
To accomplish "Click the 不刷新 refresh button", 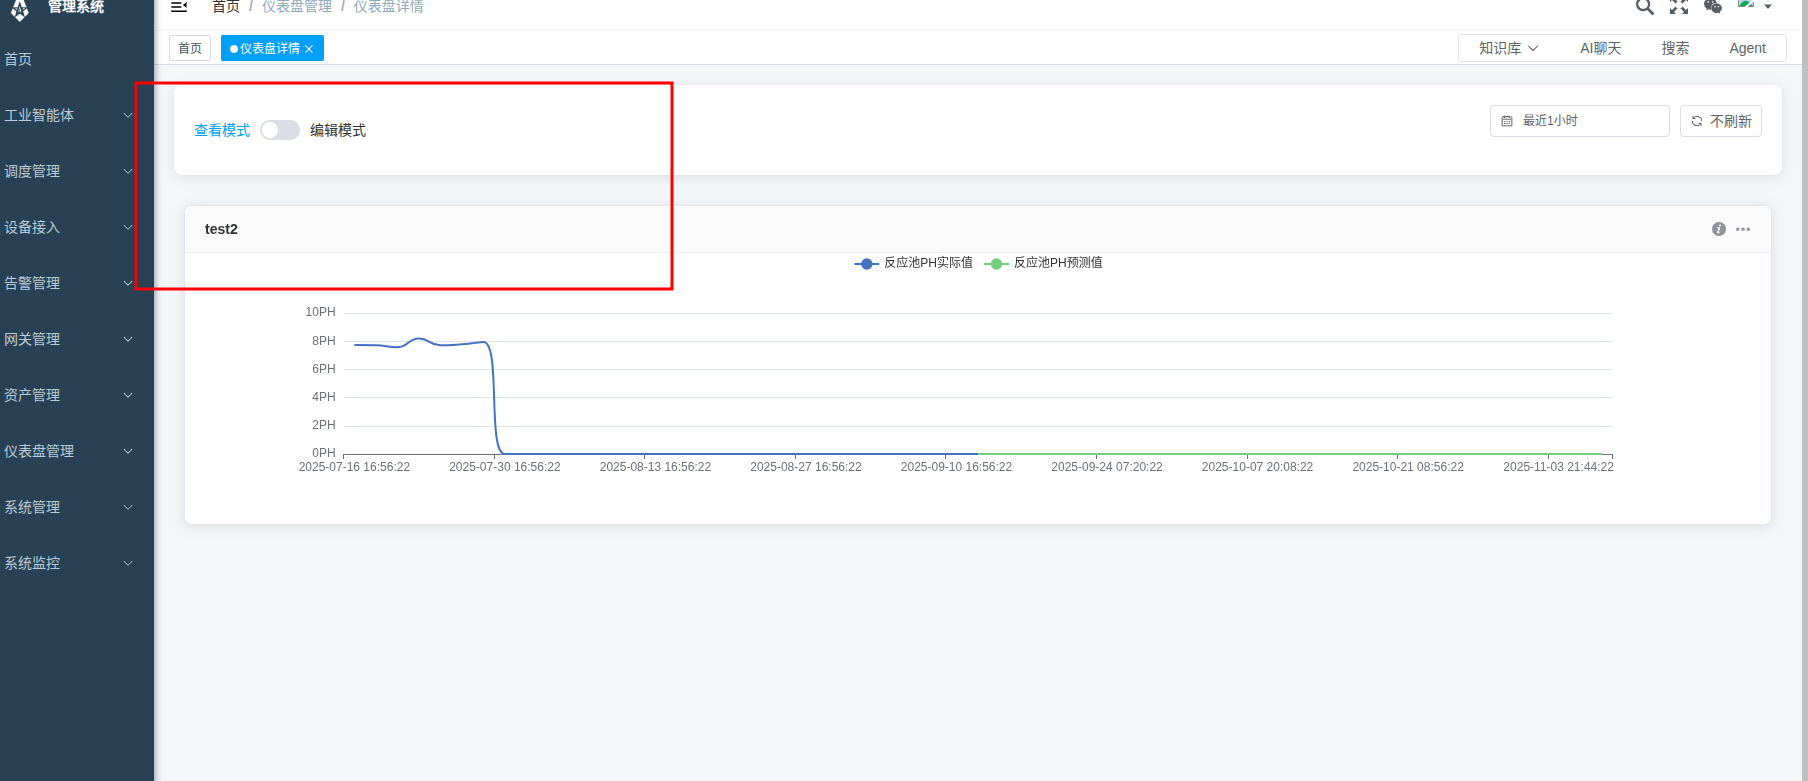I will coord(1721,121).
